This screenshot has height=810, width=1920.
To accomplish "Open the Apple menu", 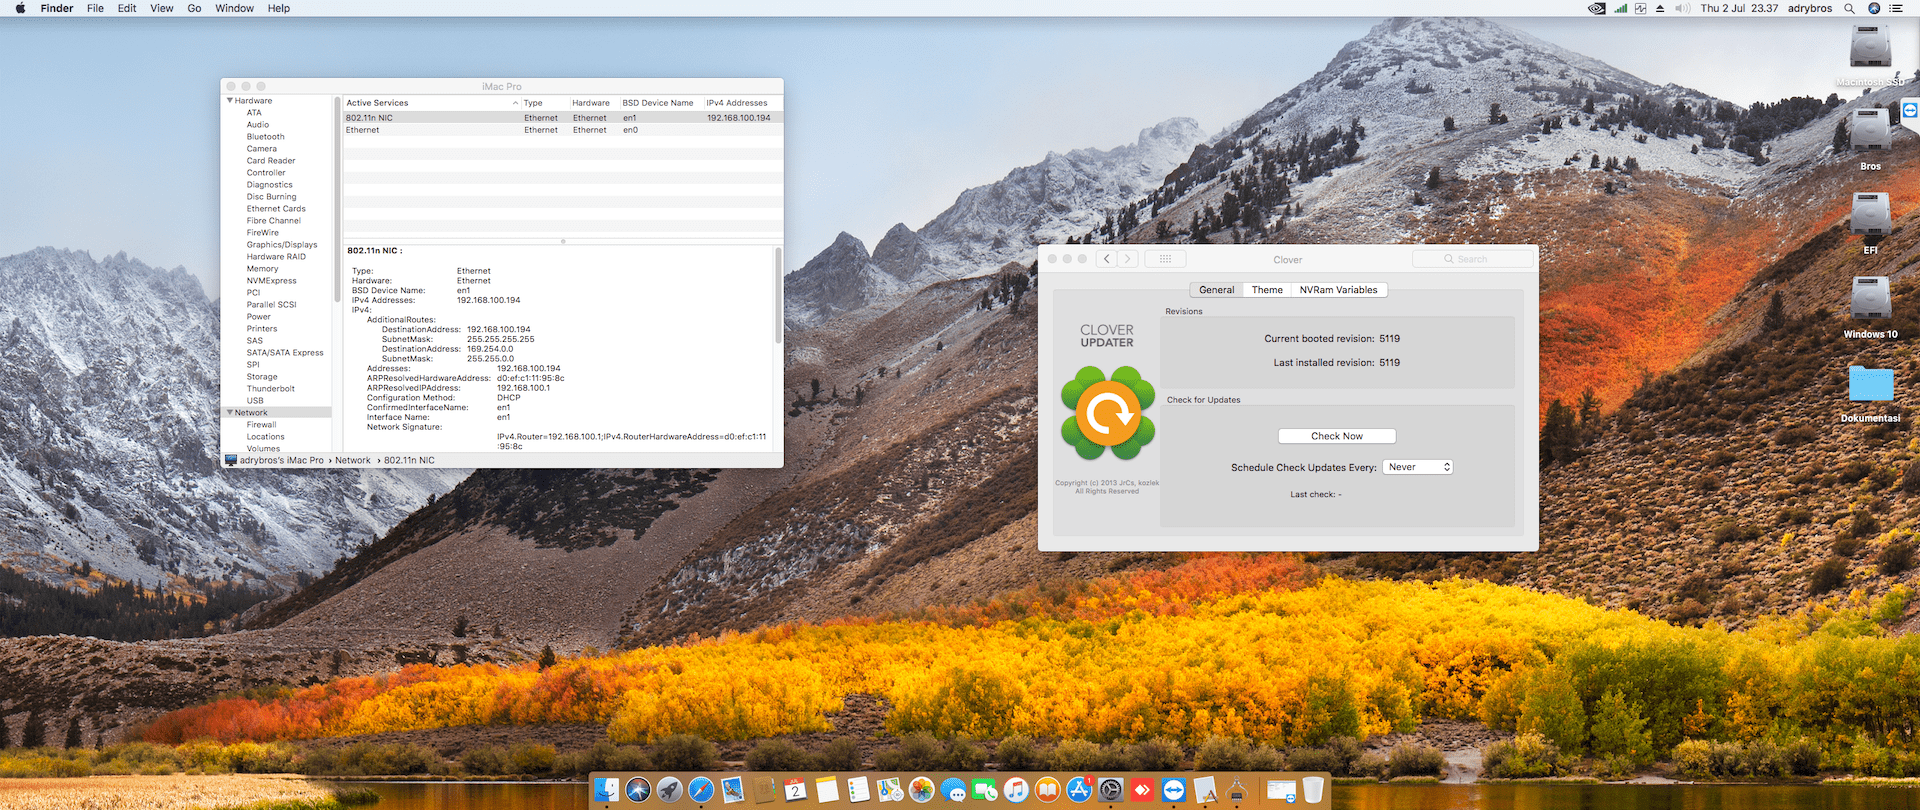I will click(x=20, y=8).
